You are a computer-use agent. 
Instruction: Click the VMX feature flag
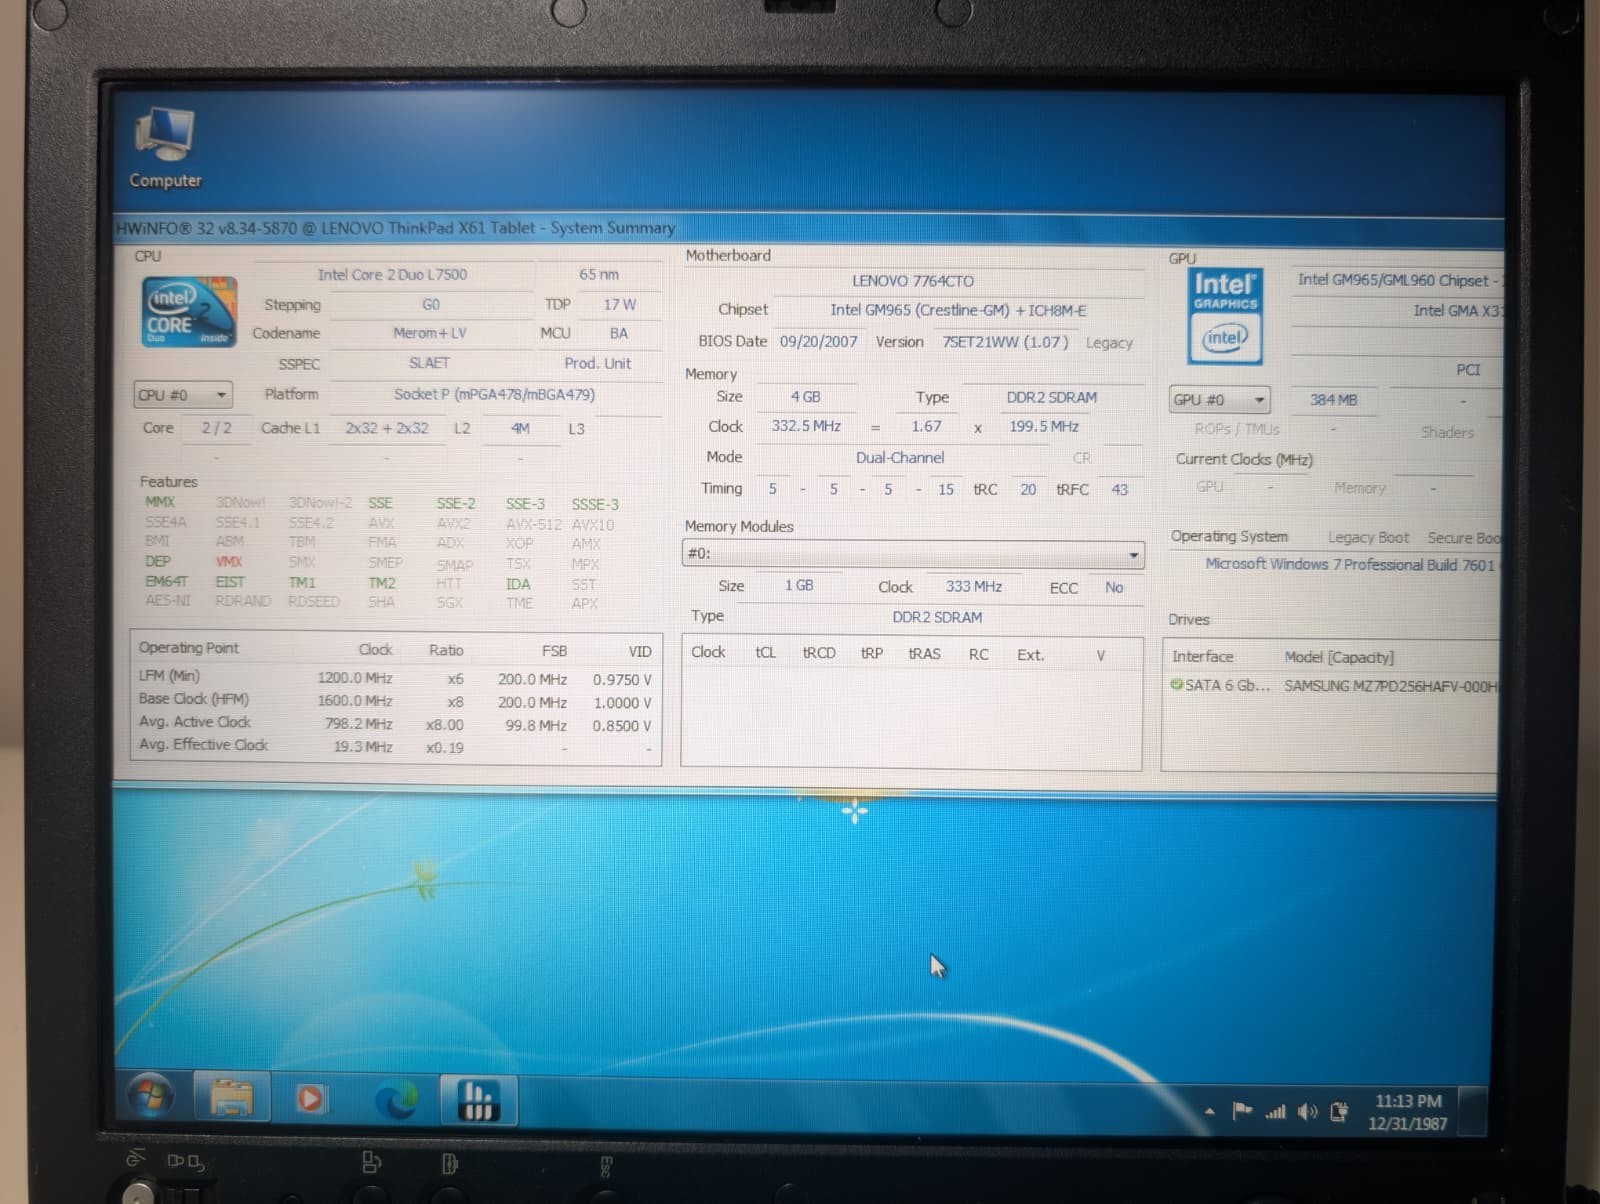(229, 561)
